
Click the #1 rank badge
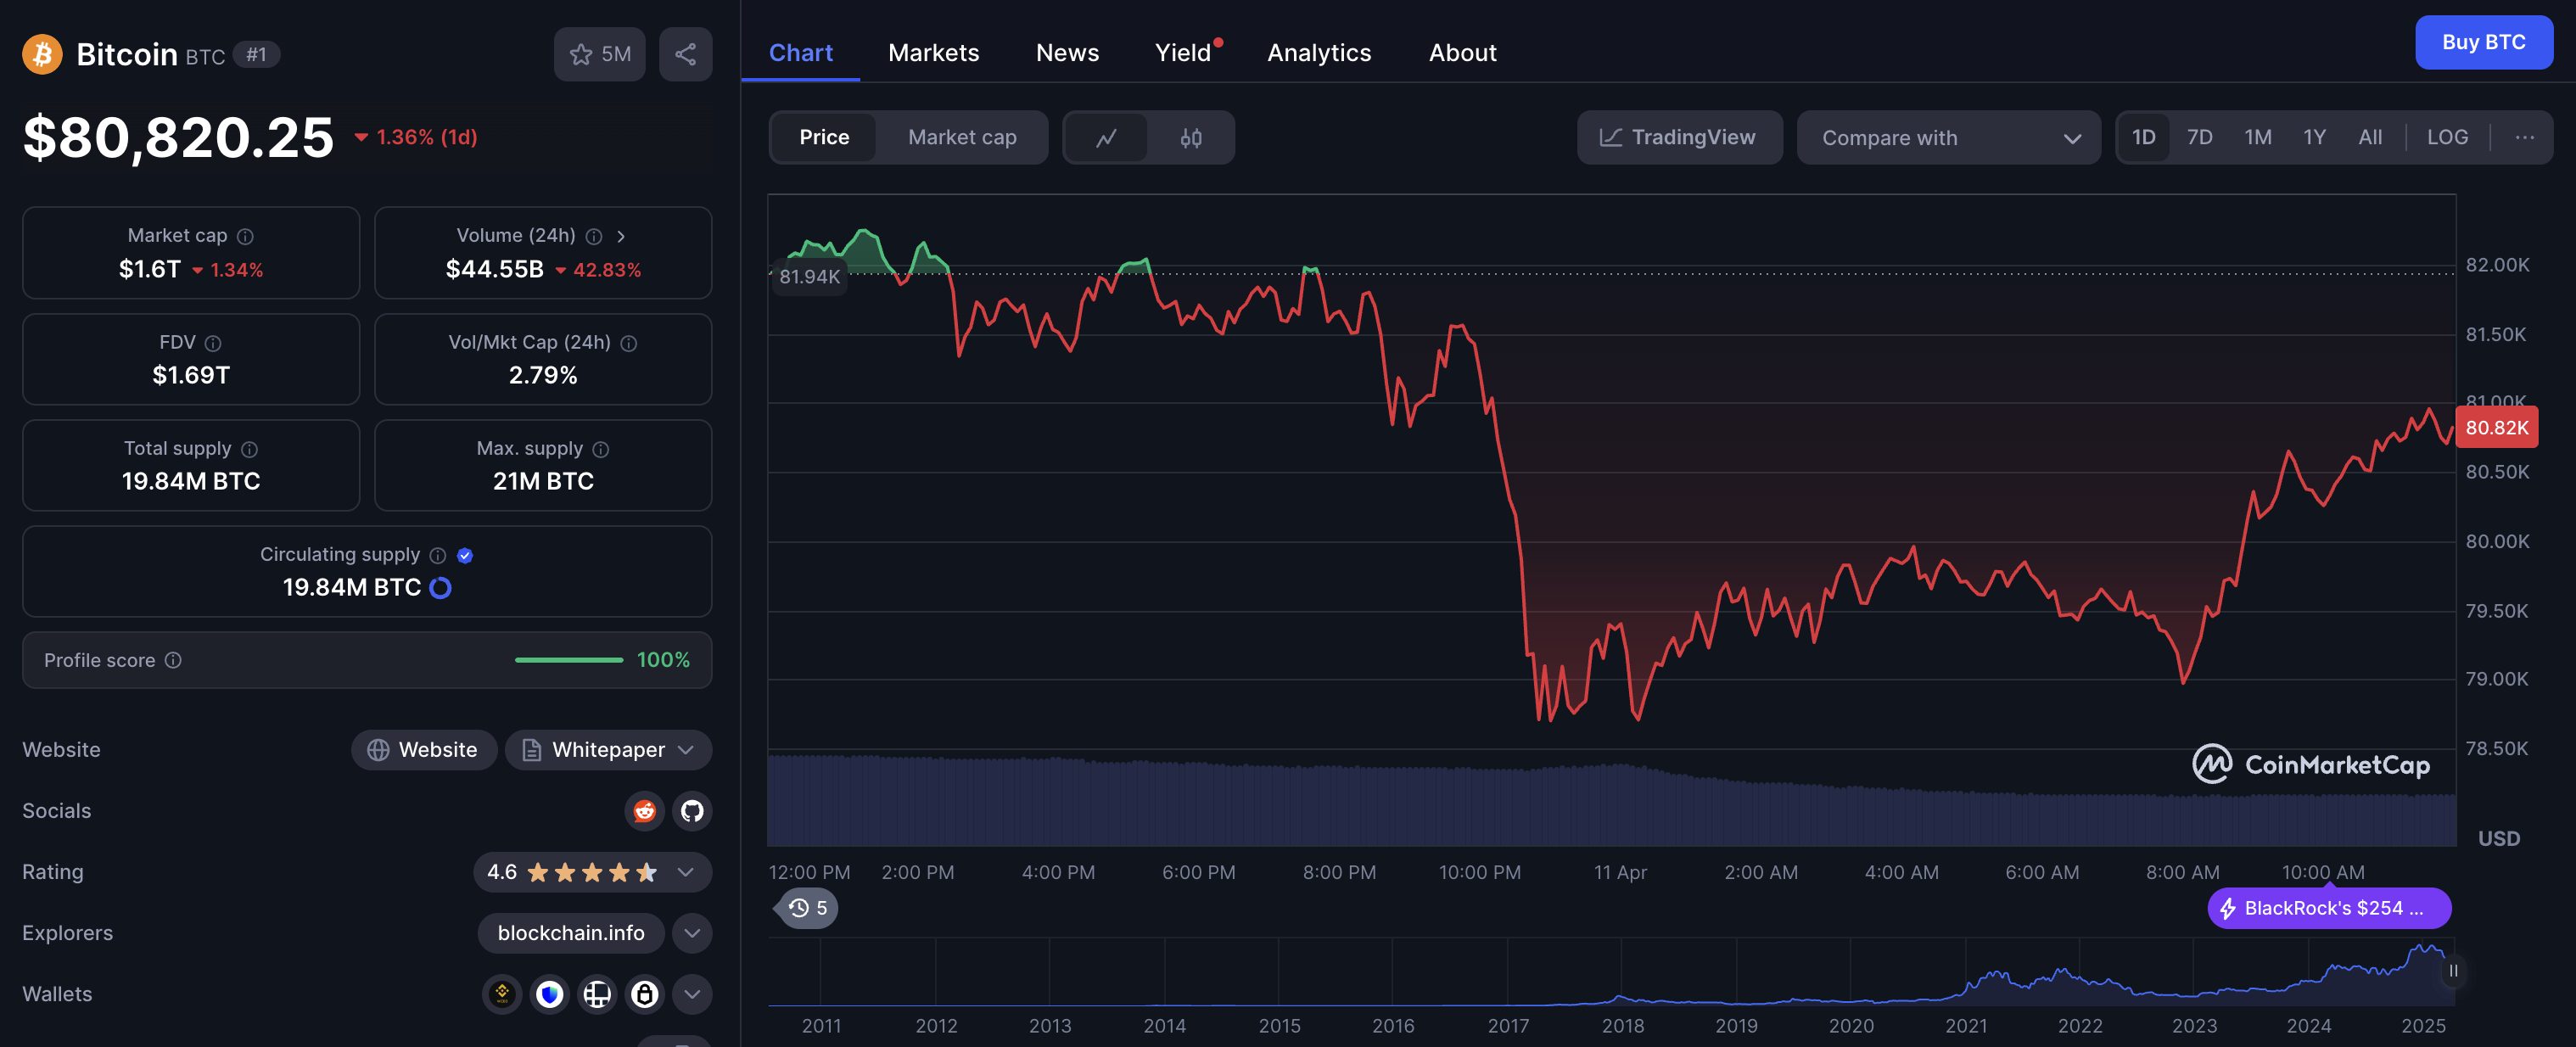point(256,54)
